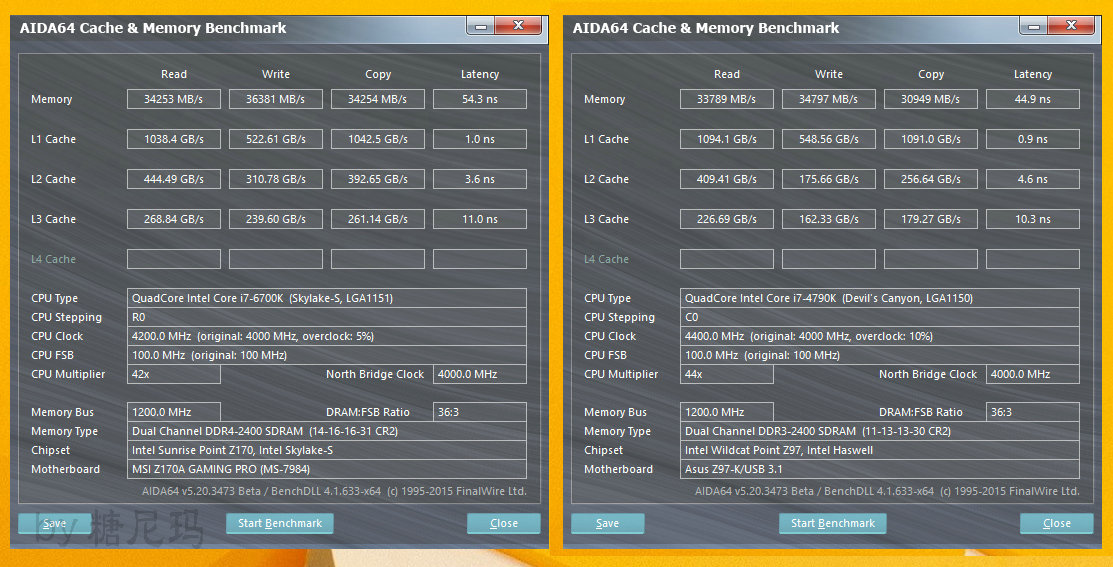The image size is (1113, 567).
Task: Click CPU Stepping field showing R0
Action: tap(327, 317)
